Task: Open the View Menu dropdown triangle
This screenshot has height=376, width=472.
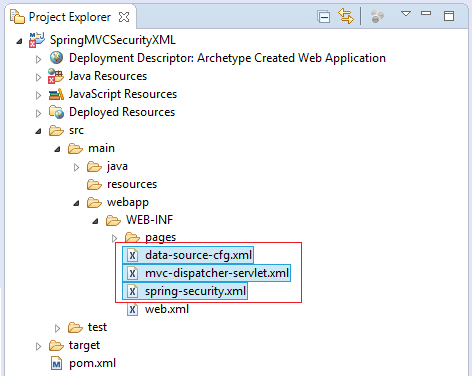Action: click(x=406, y=14)
